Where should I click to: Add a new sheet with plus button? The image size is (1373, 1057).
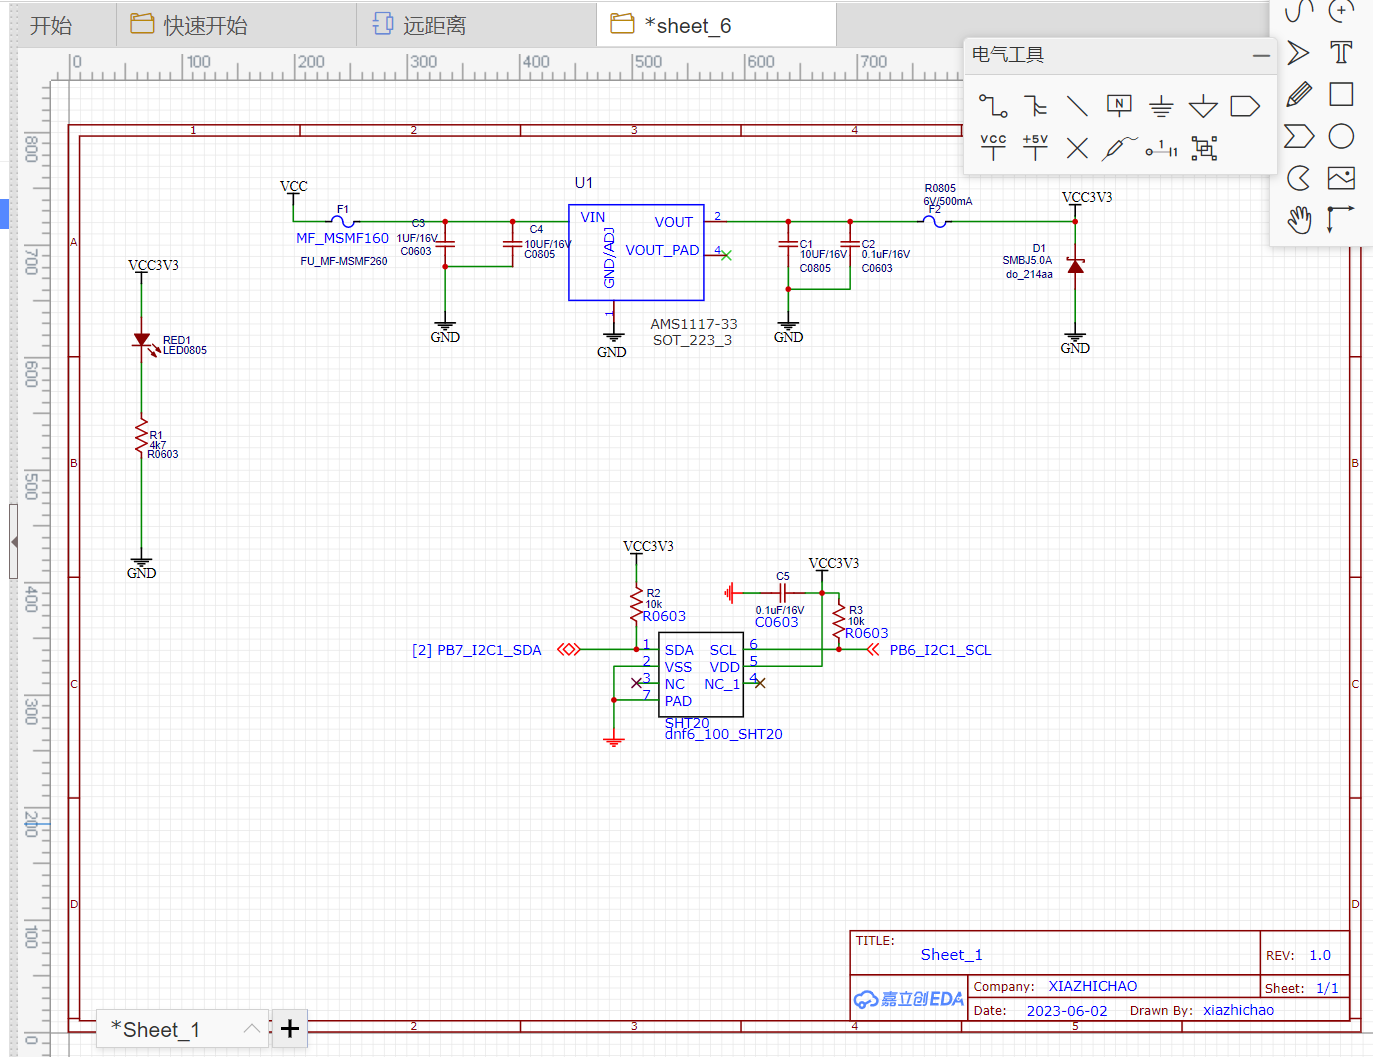coord(290,1028)
